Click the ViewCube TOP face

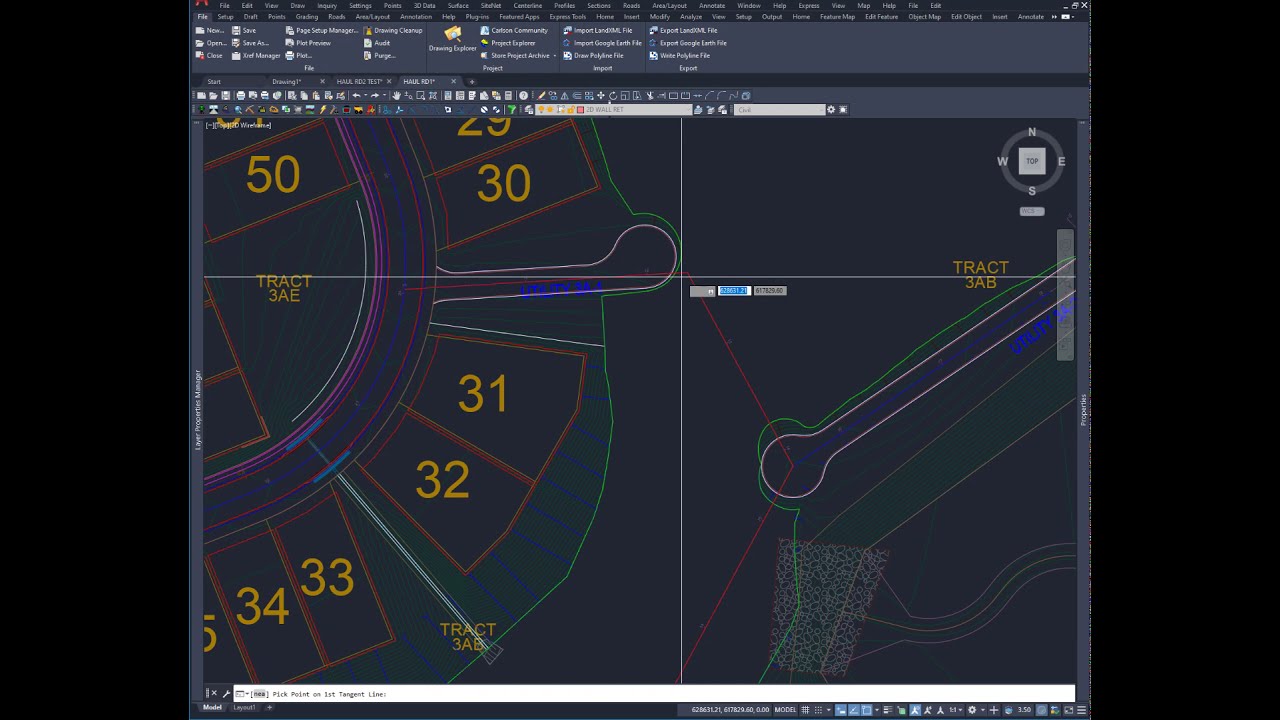1032,161
